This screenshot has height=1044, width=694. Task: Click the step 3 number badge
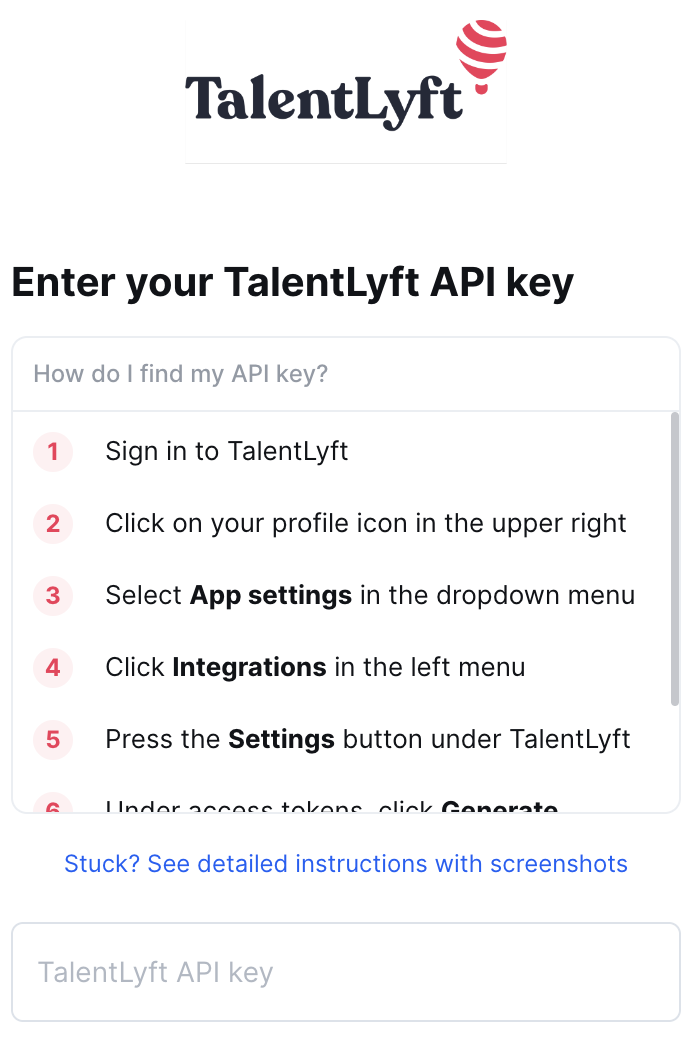coord(53,596)
